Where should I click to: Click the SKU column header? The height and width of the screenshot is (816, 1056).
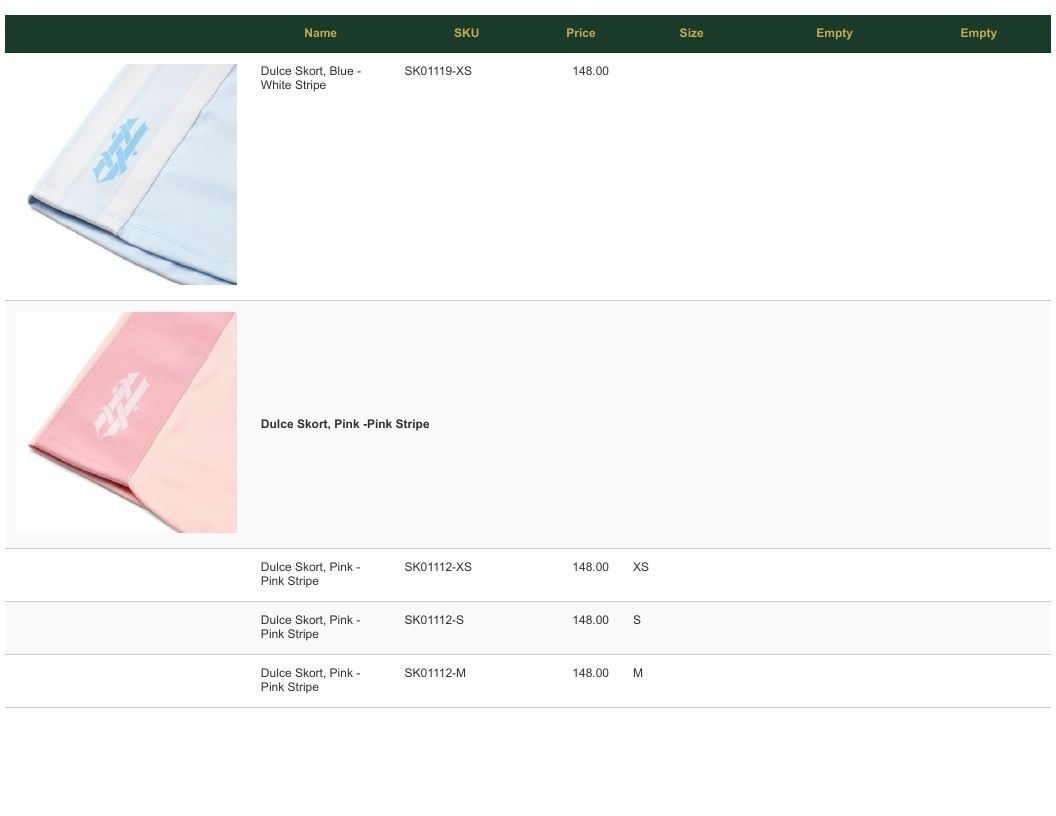tap(466, 33)
